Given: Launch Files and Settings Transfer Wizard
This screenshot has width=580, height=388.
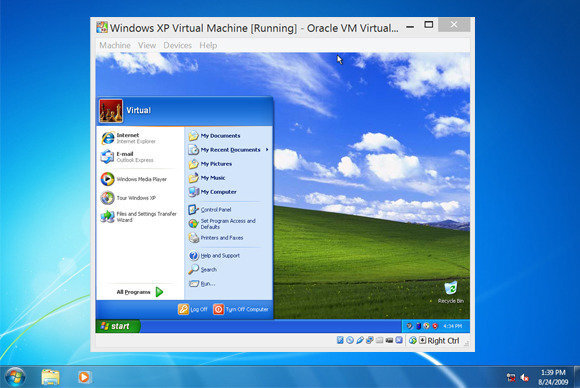Looking at the screenshot, I should 139,217.
